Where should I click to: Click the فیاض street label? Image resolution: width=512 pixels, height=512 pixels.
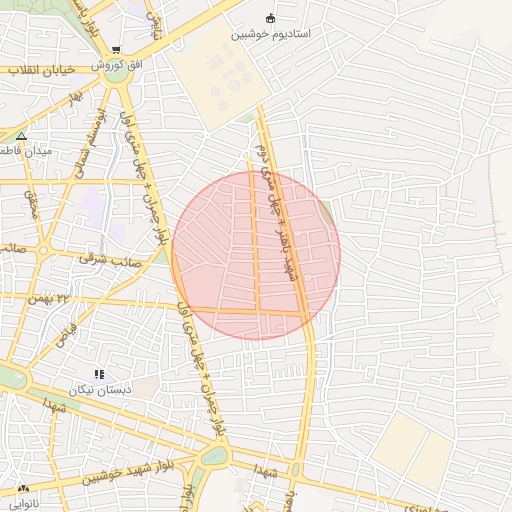pos(66,336)
